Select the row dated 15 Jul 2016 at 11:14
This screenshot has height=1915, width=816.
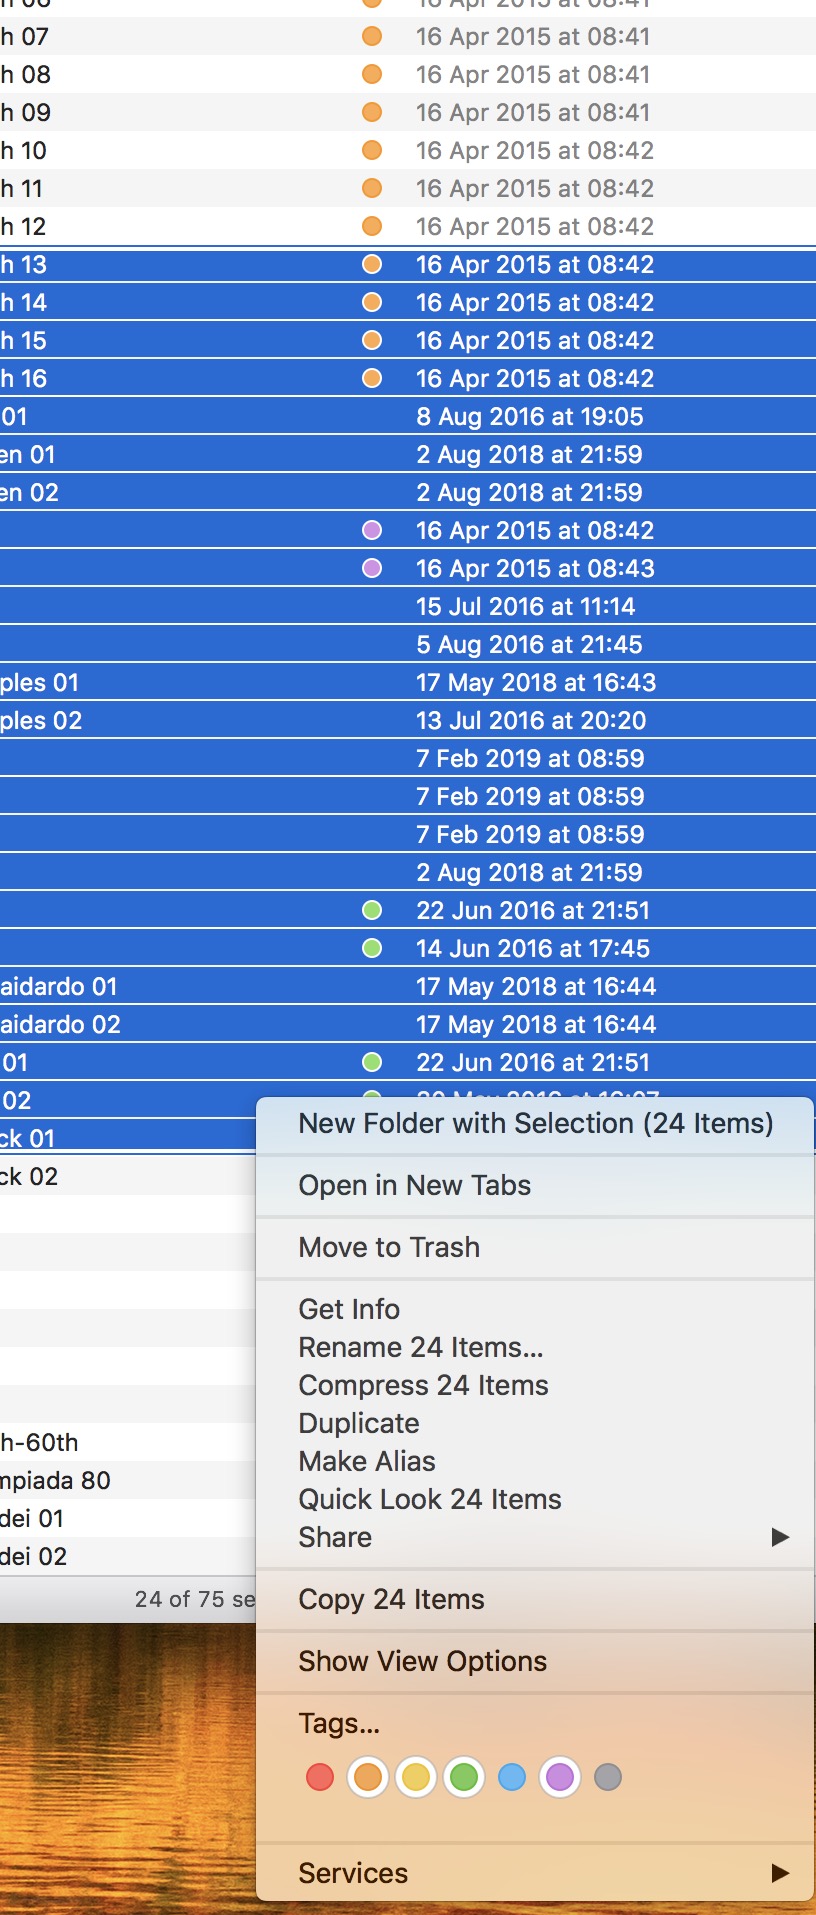(525, 607)
